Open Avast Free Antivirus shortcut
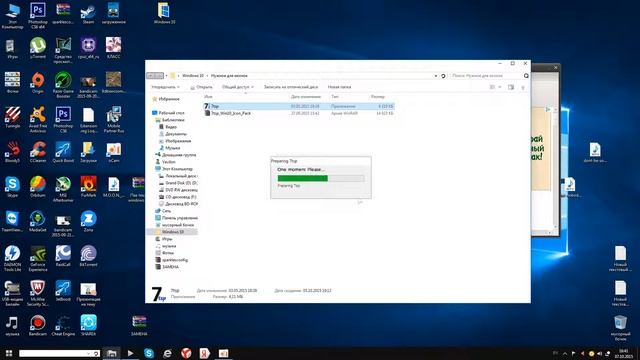The image size is (640, 360). 38,120
